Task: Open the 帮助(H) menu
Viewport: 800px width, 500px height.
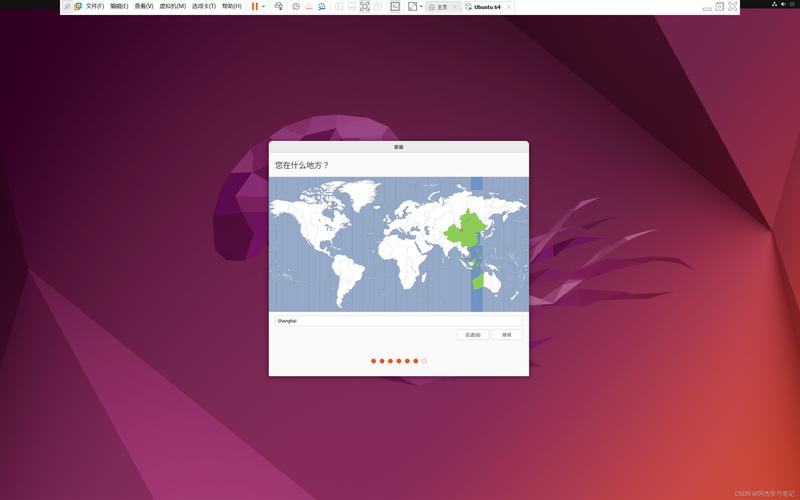Action: pos(232,7)
